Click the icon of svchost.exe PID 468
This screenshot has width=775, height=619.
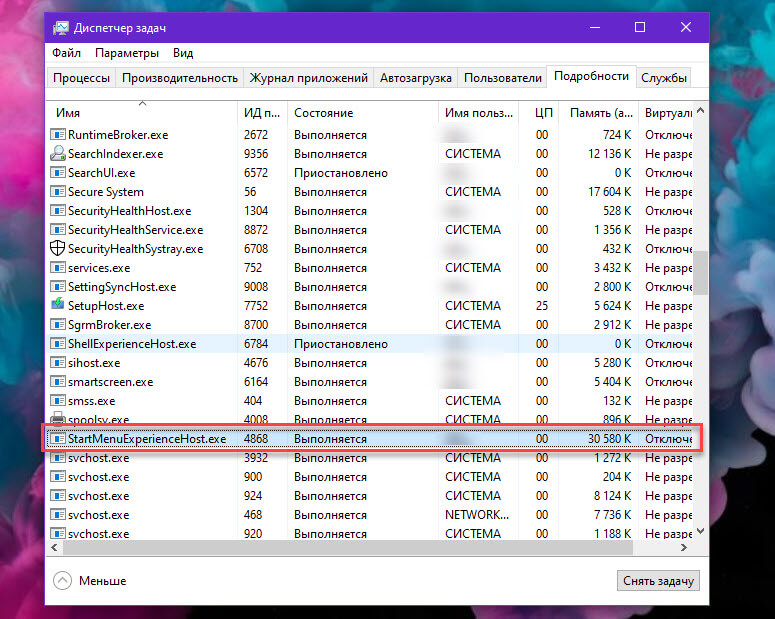click(58, 515)
